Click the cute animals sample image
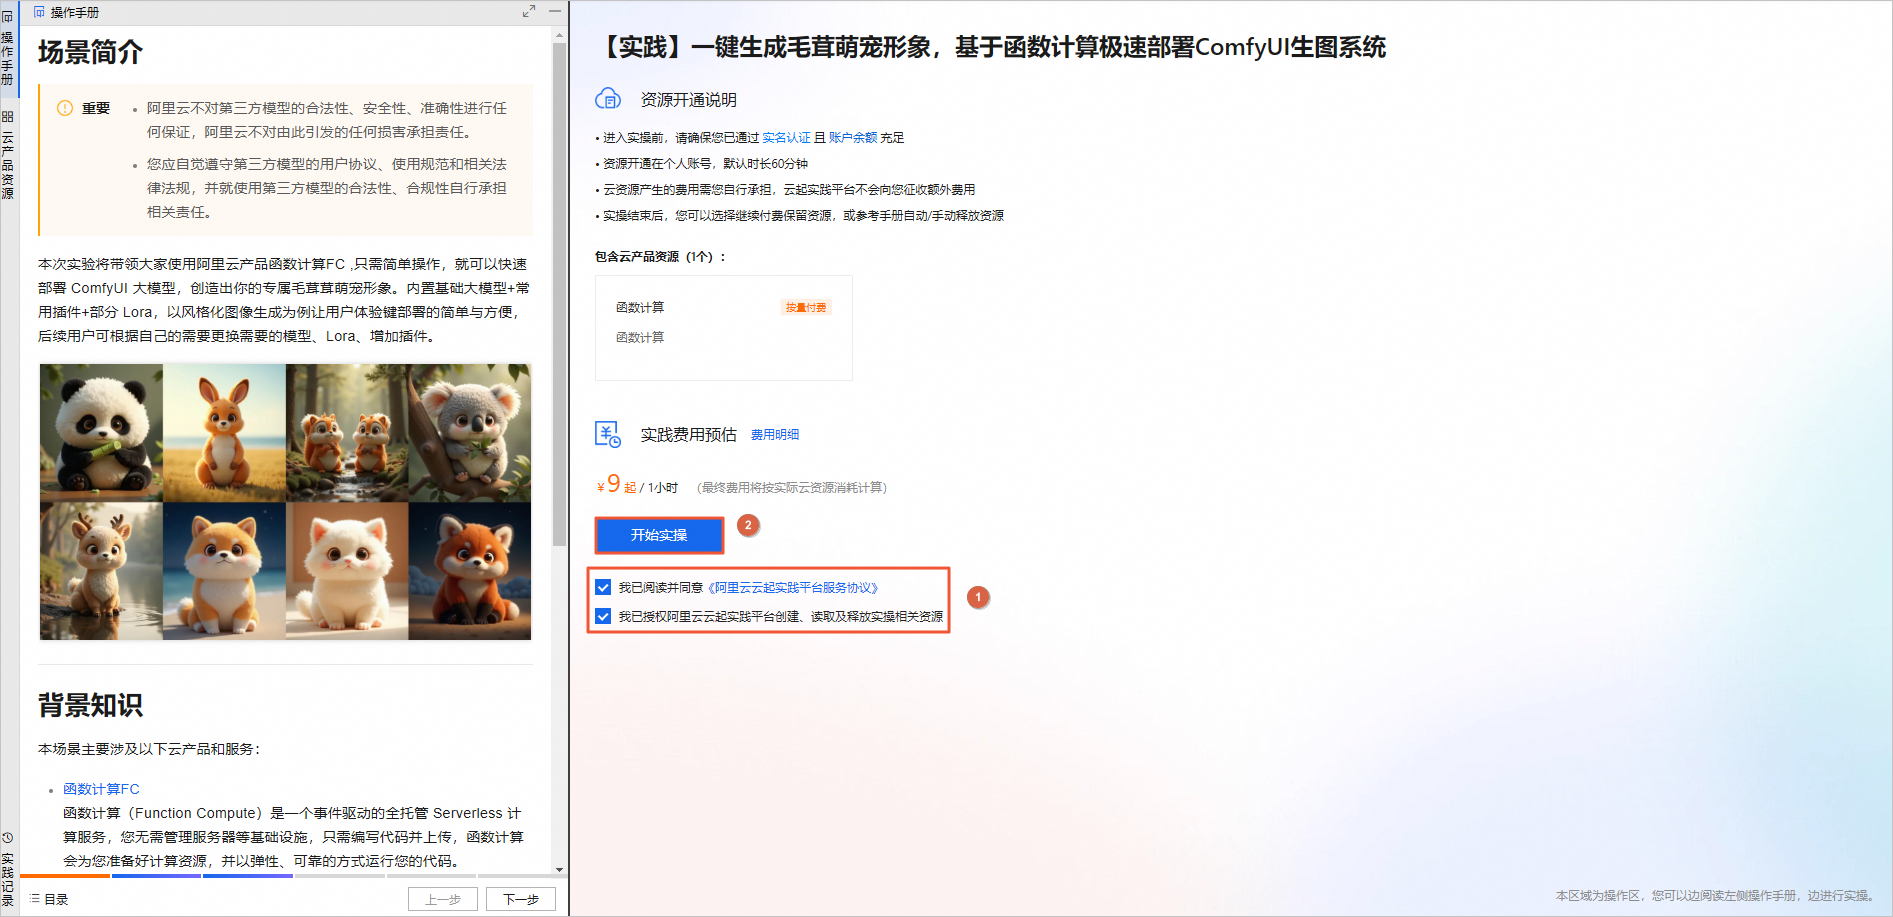The height and width of the screenshot is (917, 1893). point(285,501)
